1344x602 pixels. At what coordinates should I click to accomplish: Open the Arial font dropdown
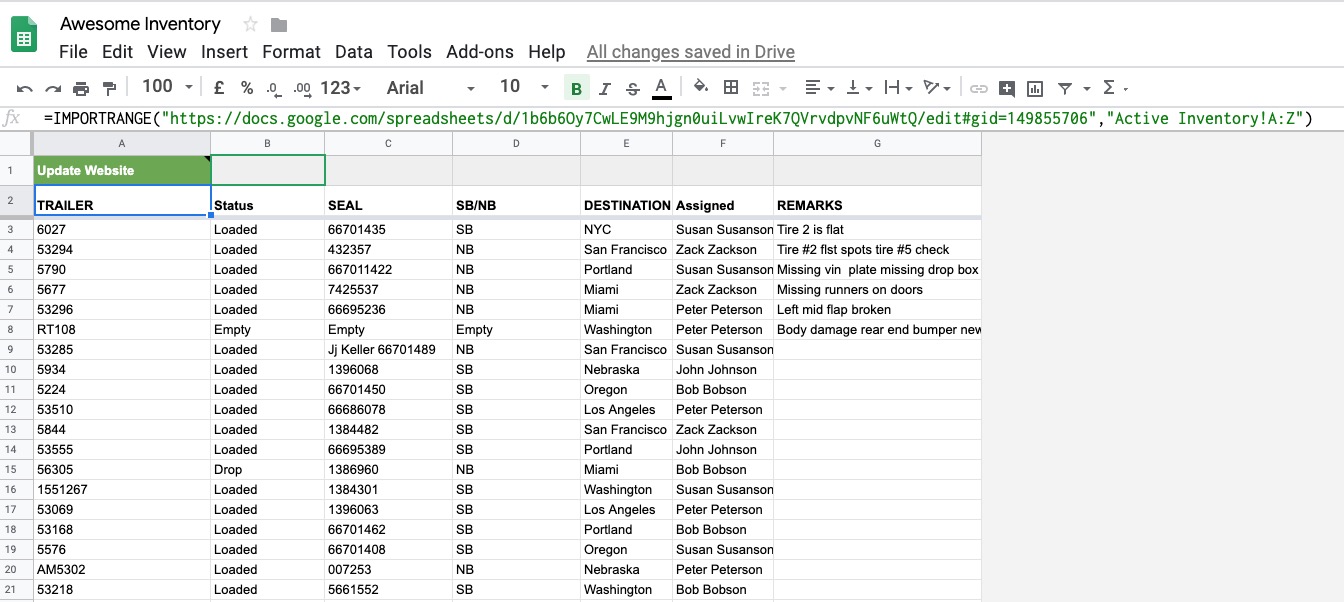(x=429, y=88)
